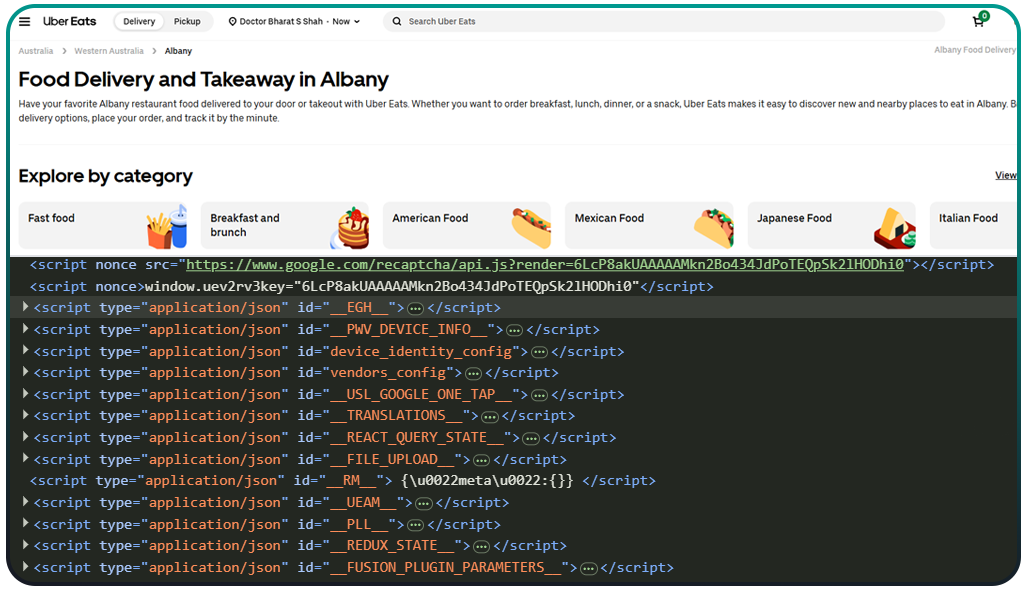This screenshot has height=589, width=1026.
Task: Click the Breakfast and brunch pancakes icon
Action: coord(350,225)
